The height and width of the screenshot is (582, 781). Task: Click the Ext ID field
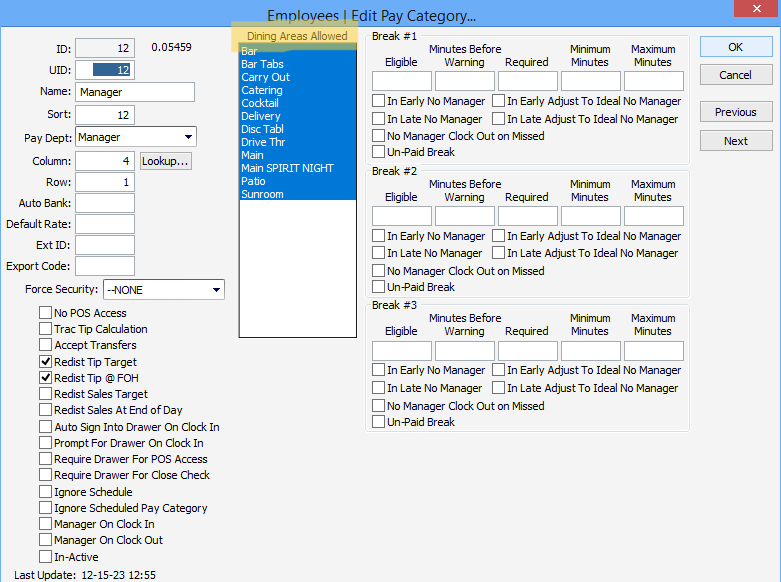click(x=105, y=245)
